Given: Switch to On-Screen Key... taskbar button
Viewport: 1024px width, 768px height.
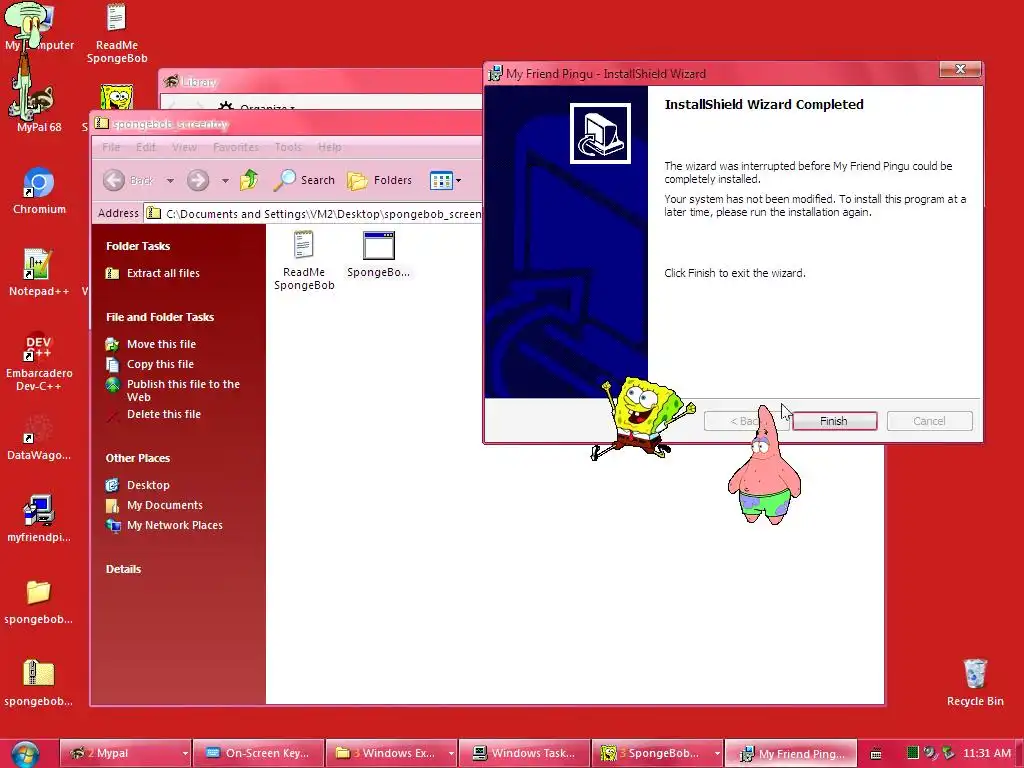Looking at the screenshot, I should pyautogui.click(x=259, y=754).
